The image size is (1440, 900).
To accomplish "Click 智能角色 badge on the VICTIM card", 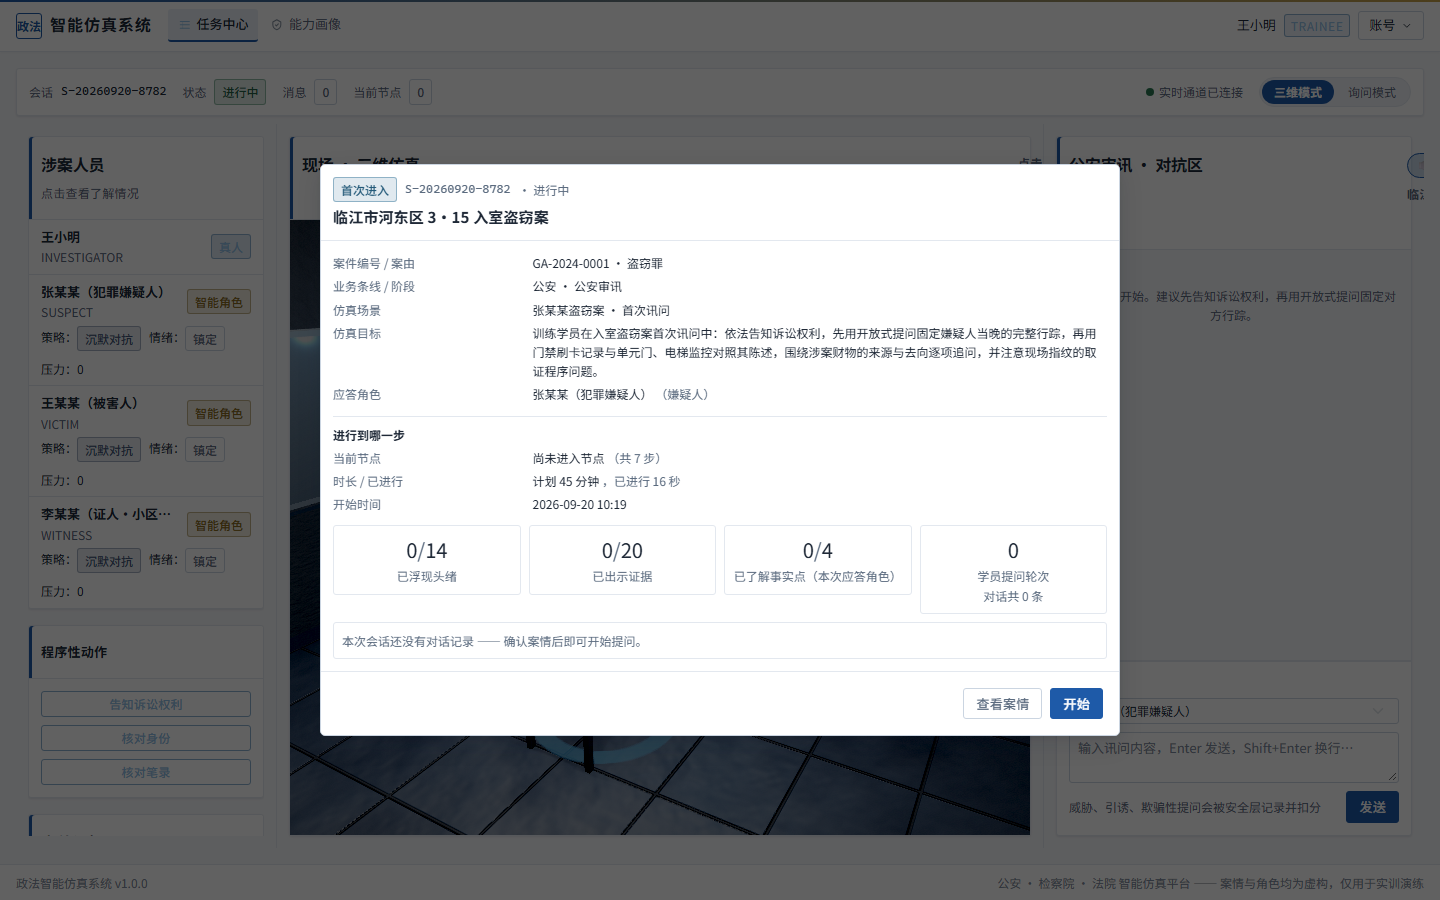I will point(219,413).
